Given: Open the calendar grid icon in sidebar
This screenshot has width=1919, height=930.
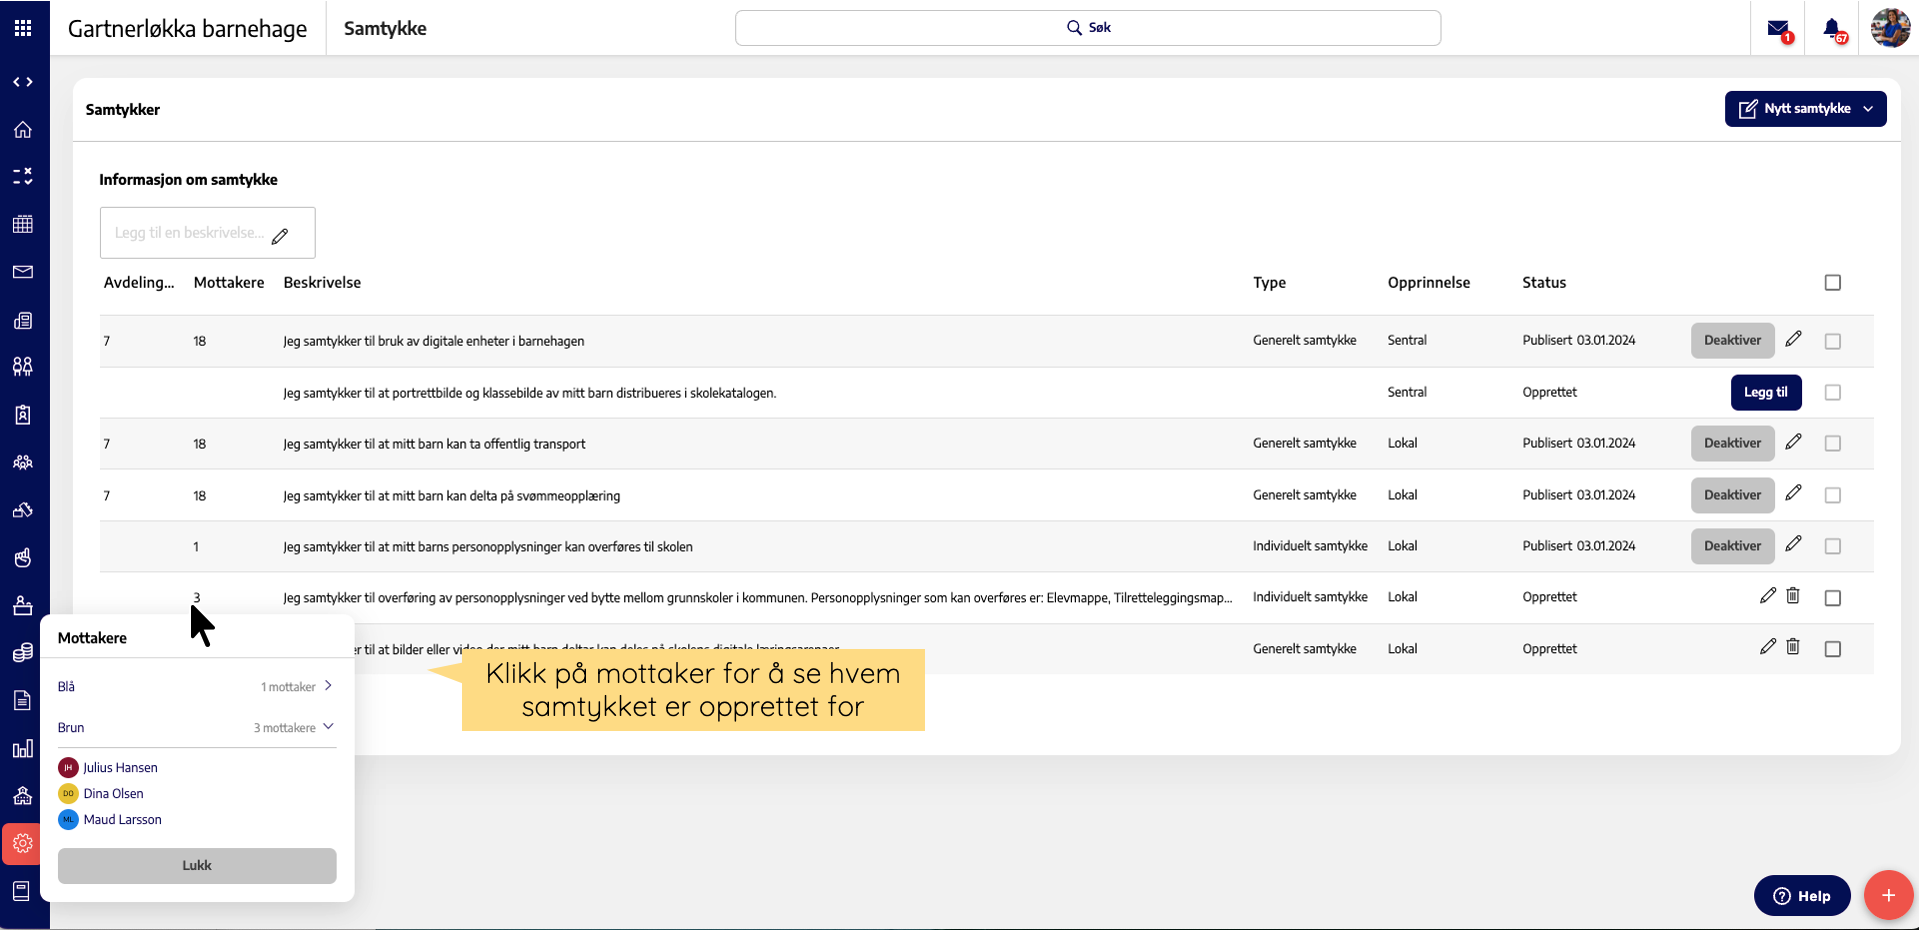Looking at the screenshot, I should [x=23, y=224].
